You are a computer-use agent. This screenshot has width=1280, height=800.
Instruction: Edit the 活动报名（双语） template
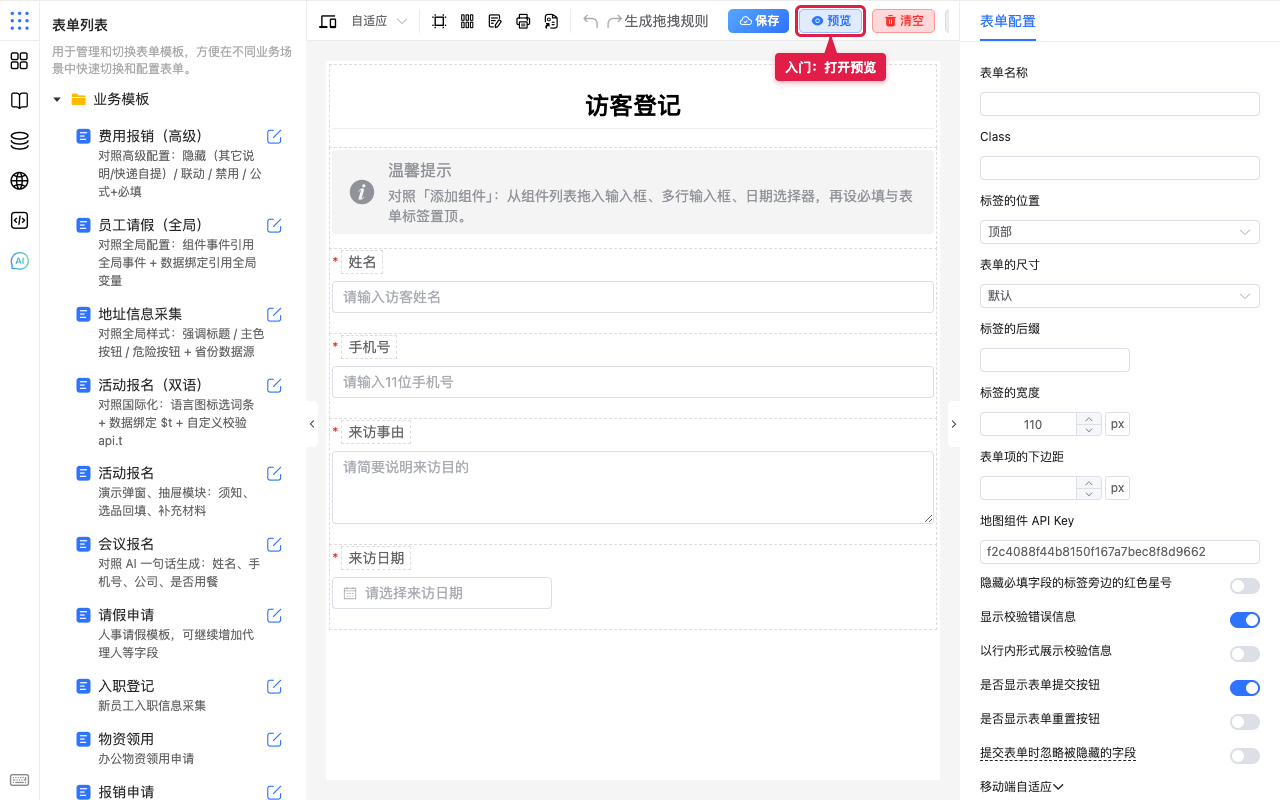[274, 386]
